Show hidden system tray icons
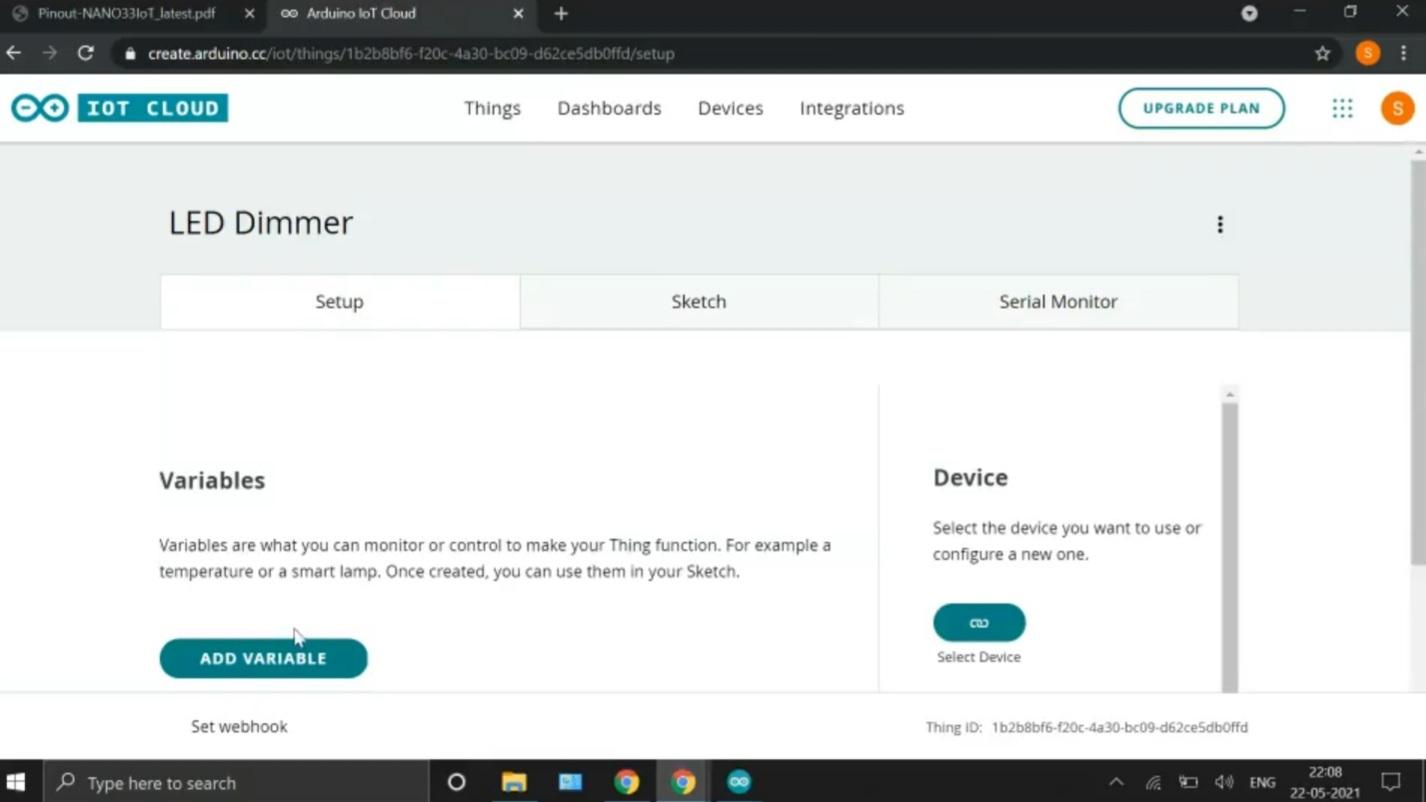Image resolution: width=1426 pixels, height=802 pixels. (1116, 782)
